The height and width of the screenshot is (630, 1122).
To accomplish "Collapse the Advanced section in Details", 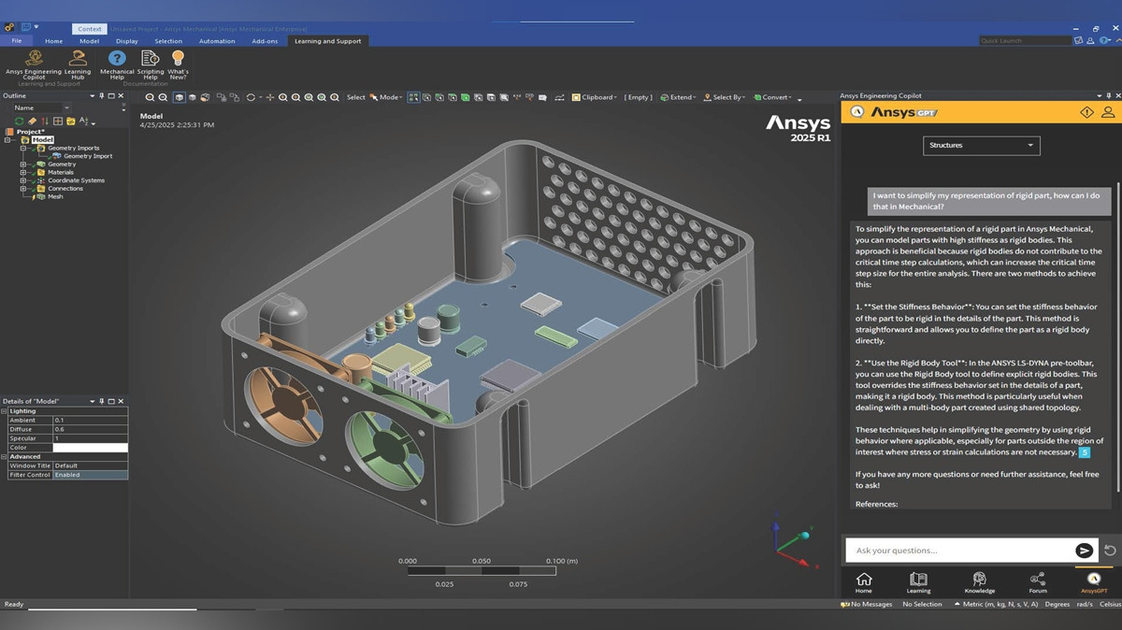I will point(4,456).
